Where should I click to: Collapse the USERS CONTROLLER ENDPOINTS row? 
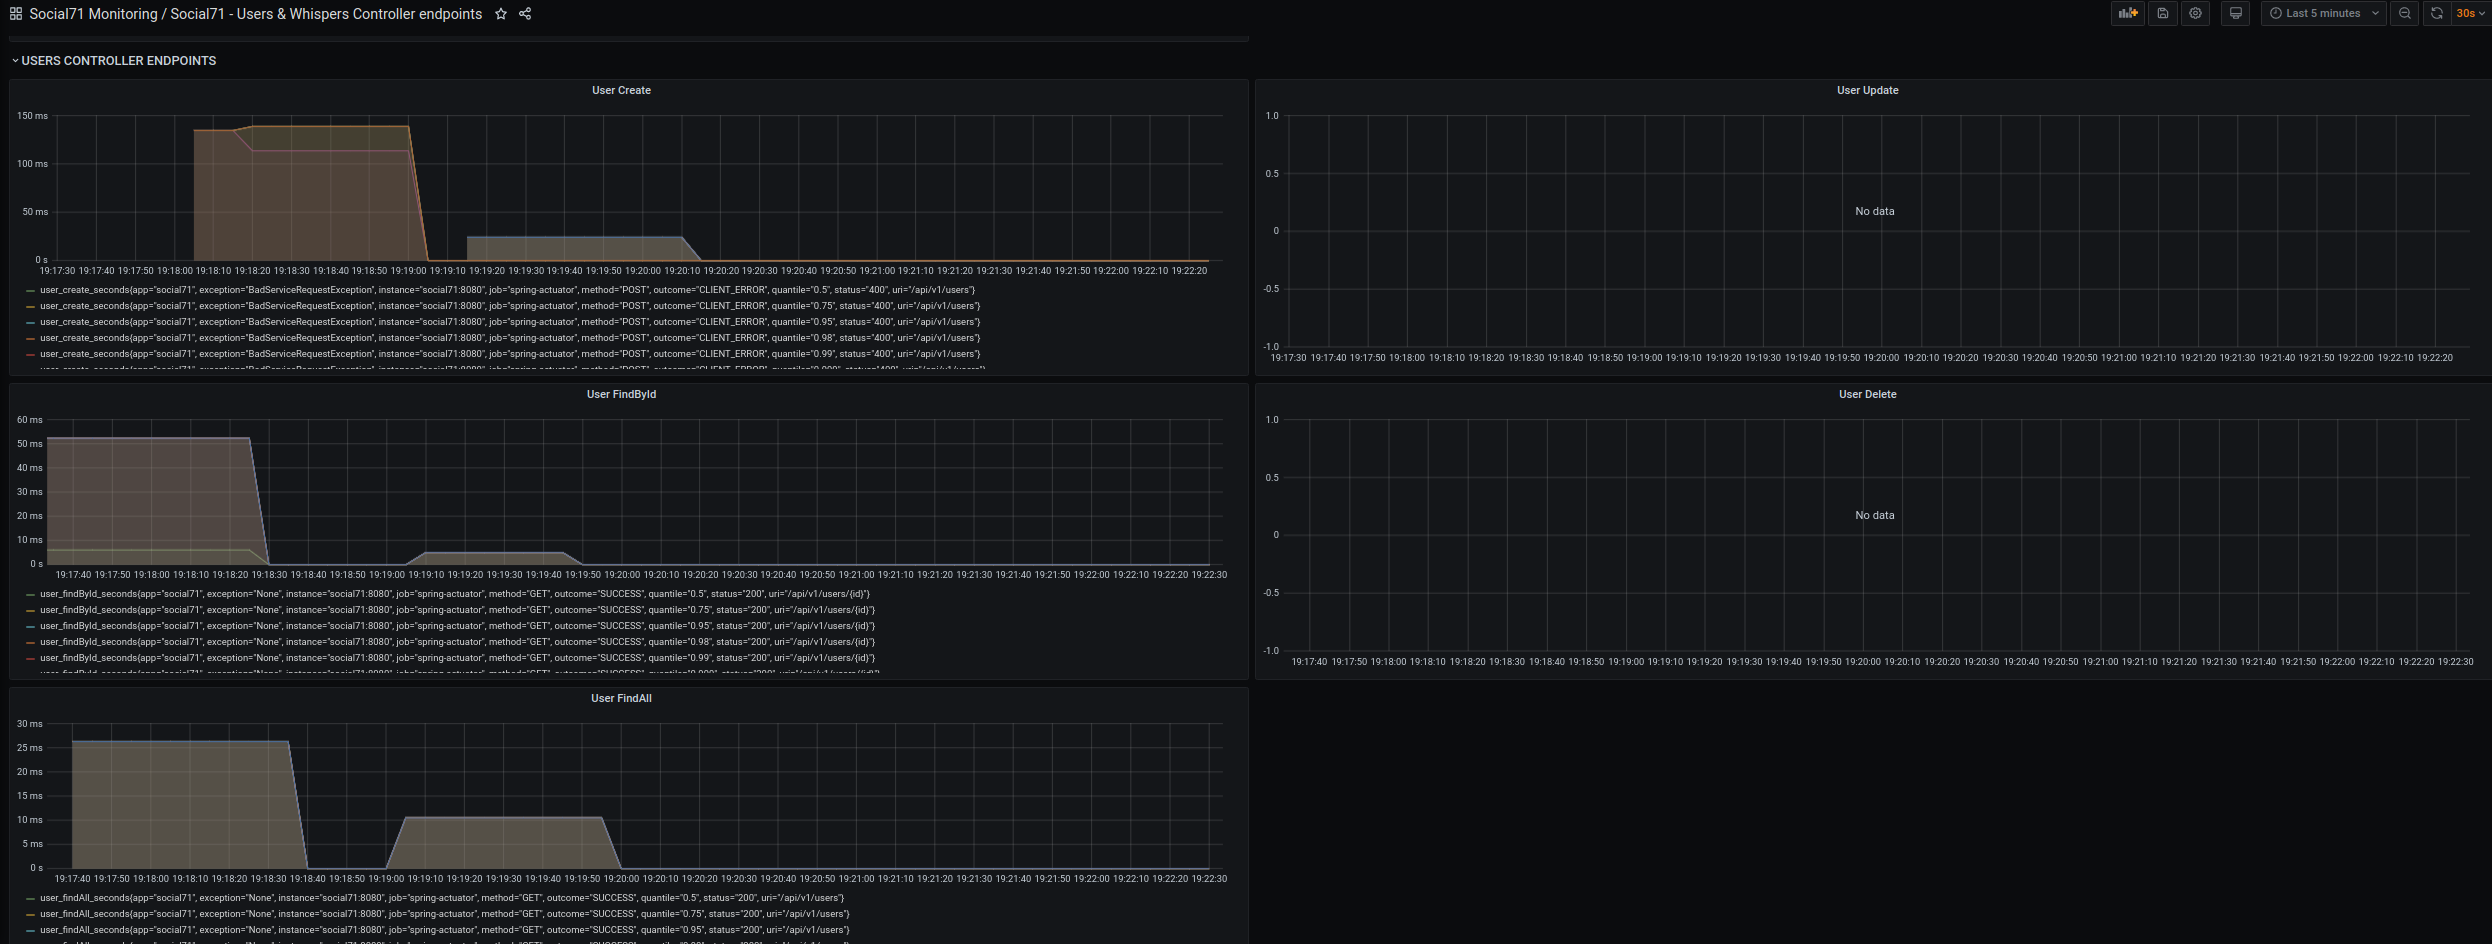coord(115,60)
